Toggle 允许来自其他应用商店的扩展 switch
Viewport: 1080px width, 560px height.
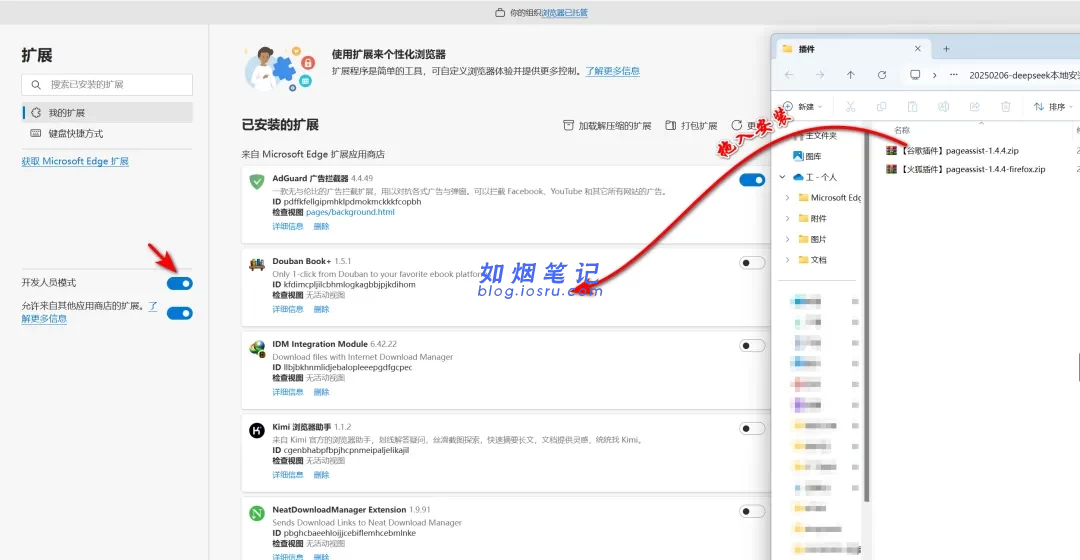coord(180,313)
